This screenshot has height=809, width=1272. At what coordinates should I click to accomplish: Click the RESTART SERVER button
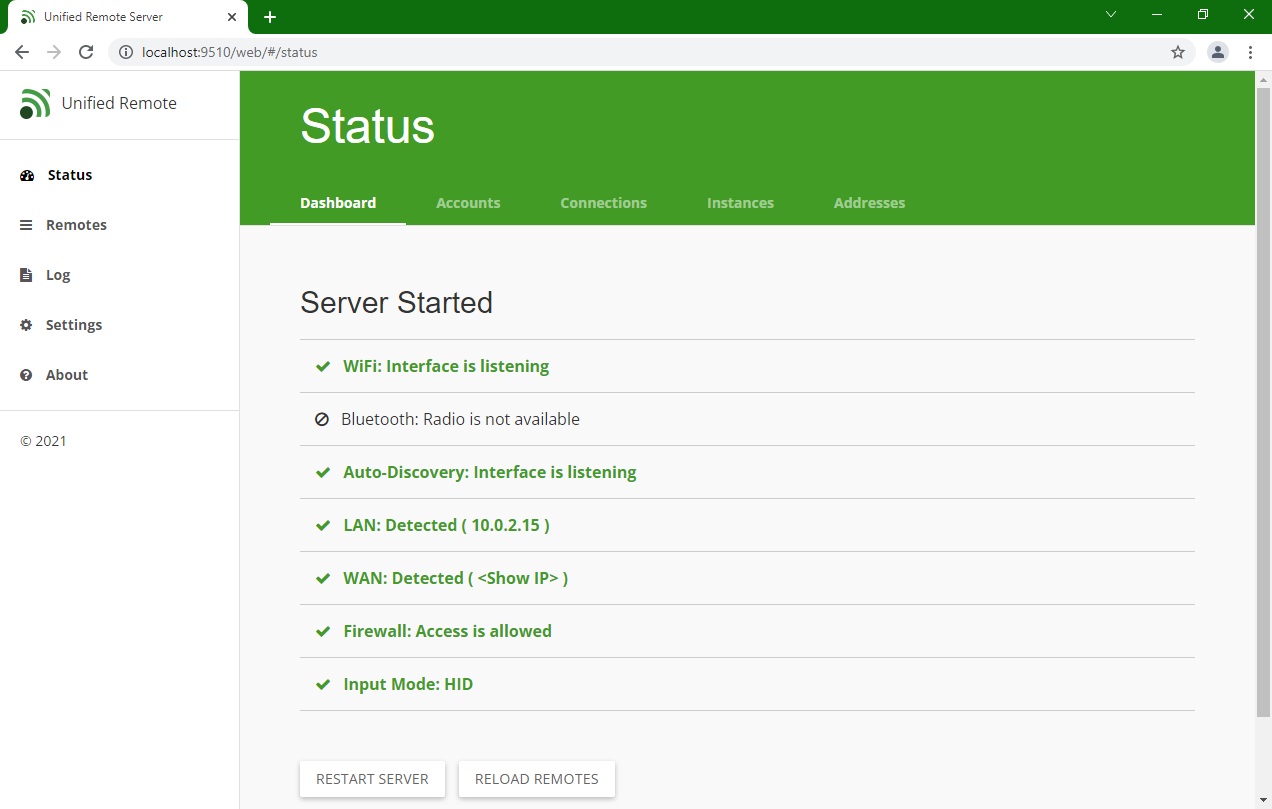[372, 779]
